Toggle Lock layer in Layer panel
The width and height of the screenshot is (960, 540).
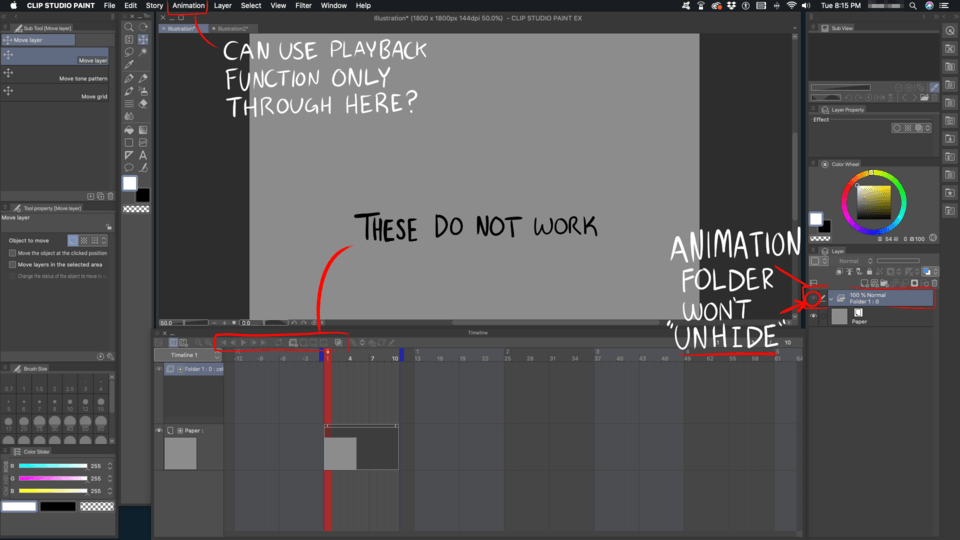pyautogui.click(x=869, y=272)
